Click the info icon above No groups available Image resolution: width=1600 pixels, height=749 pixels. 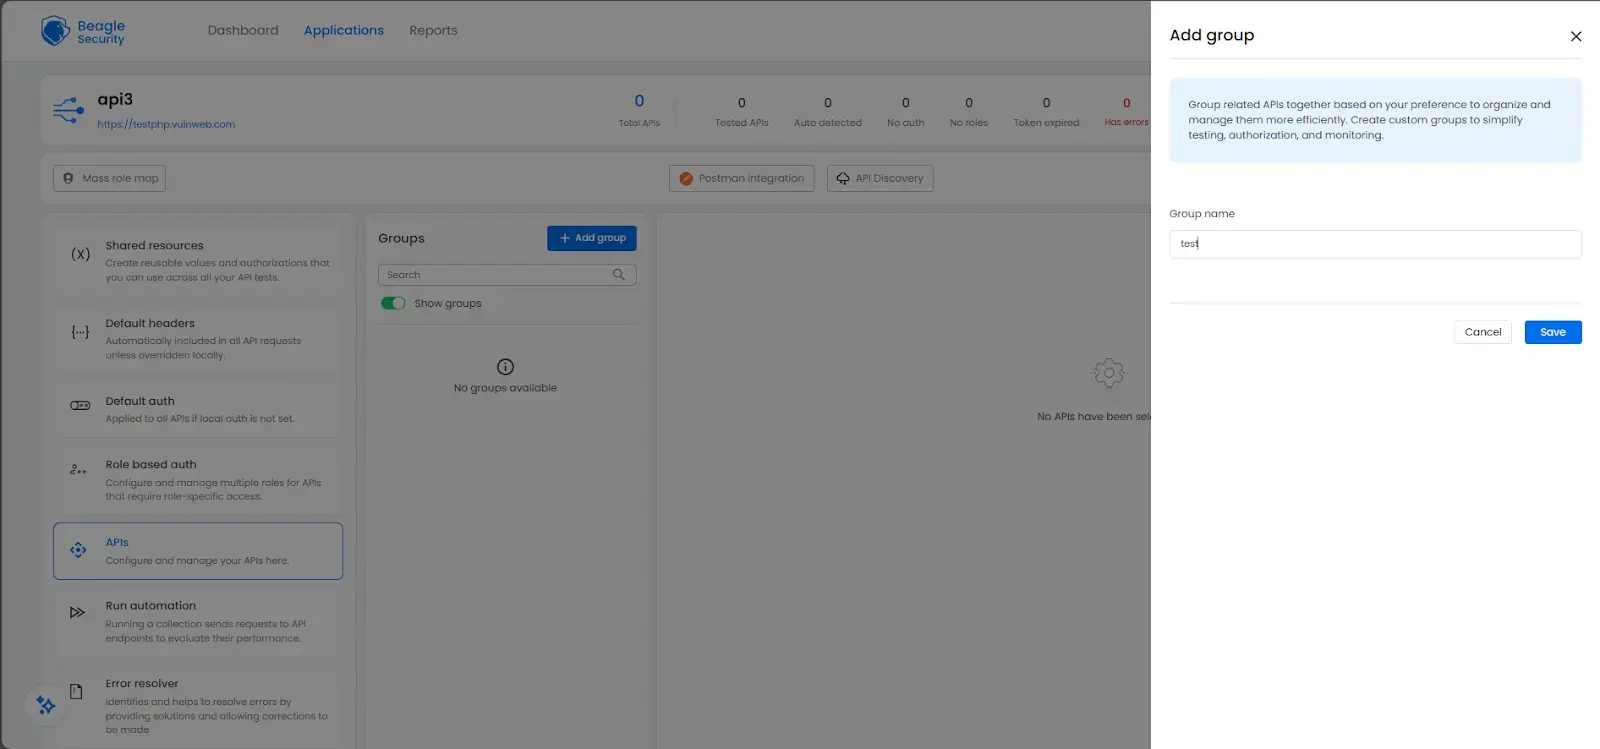pyautogui.click(x=505, y=367)
